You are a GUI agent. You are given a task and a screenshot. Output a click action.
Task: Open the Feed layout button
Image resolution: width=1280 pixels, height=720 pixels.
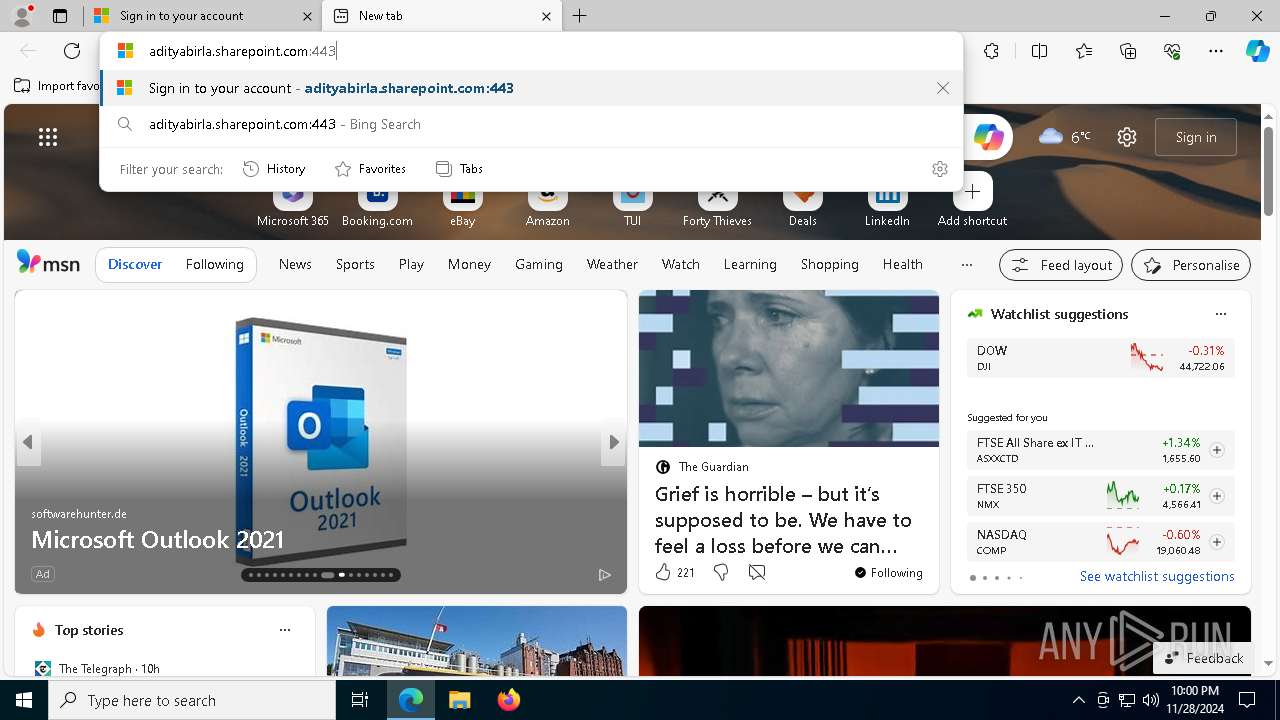click(1061, 265)
